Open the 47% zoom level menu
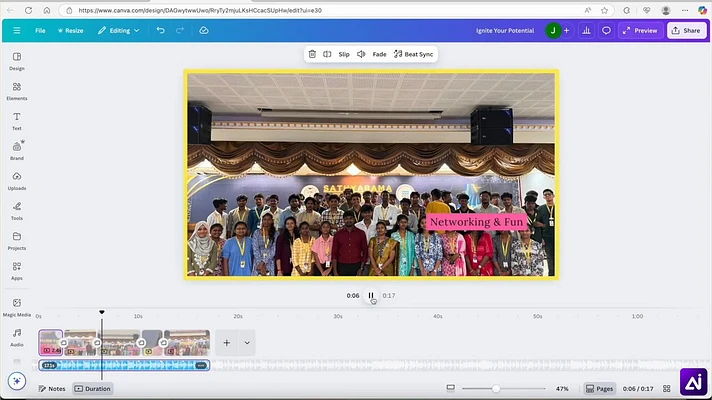This screenshot has height=400, width=712. coord(562,389)
